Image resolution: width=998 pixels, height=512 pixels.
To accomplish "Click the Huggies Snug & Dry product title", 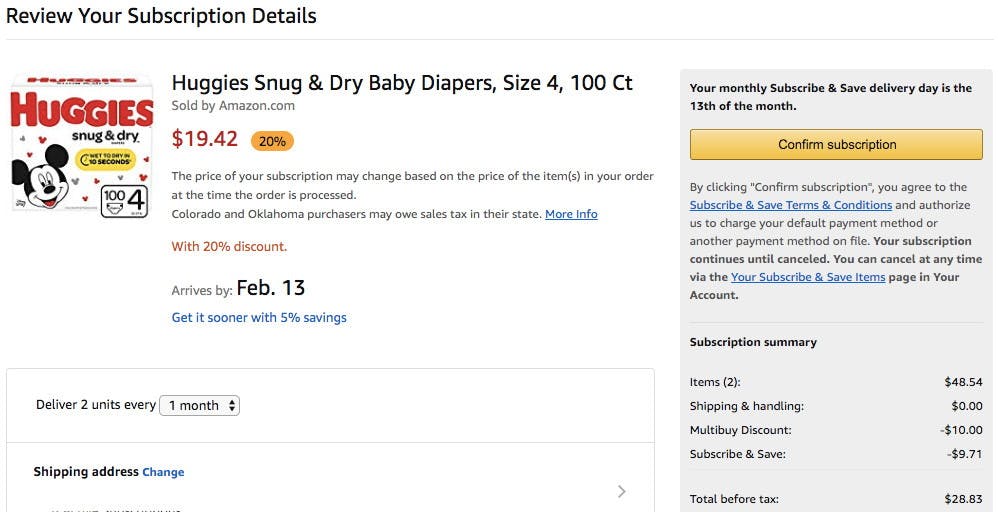I will [x=402, y=83].
